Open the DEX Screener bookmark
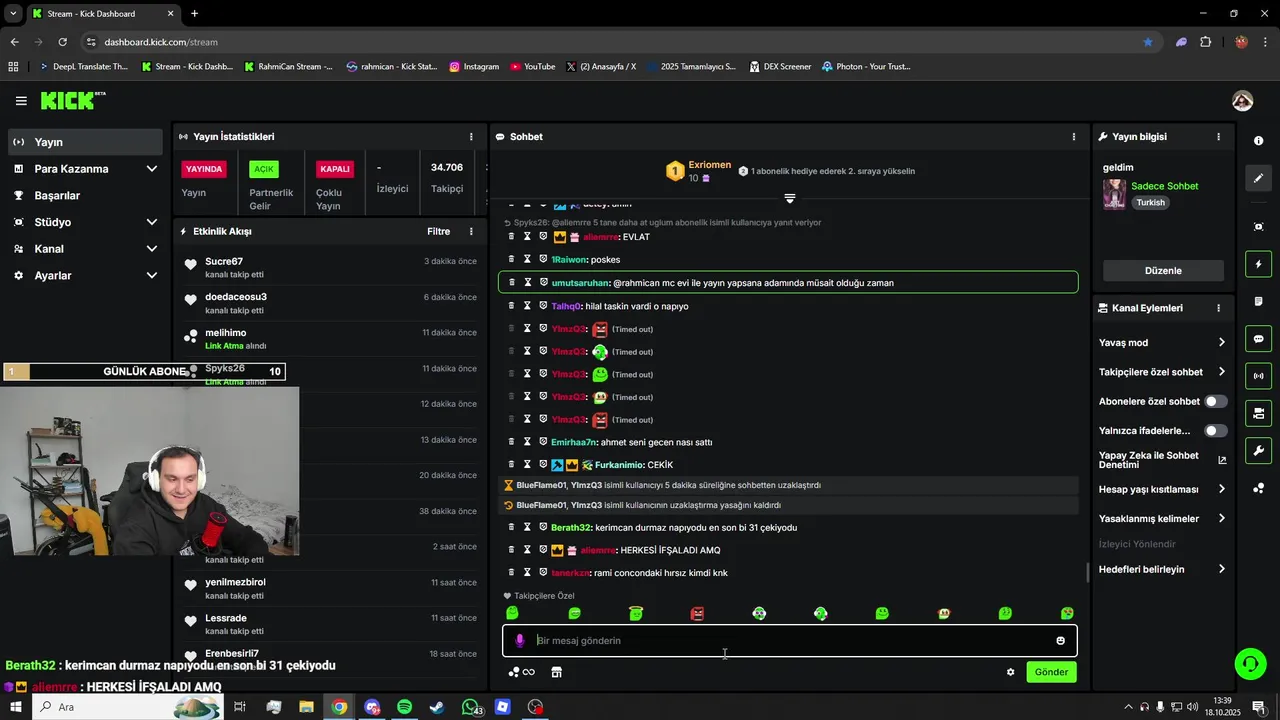The width and height of the screenshot is (1280, 720). [779, 67]
